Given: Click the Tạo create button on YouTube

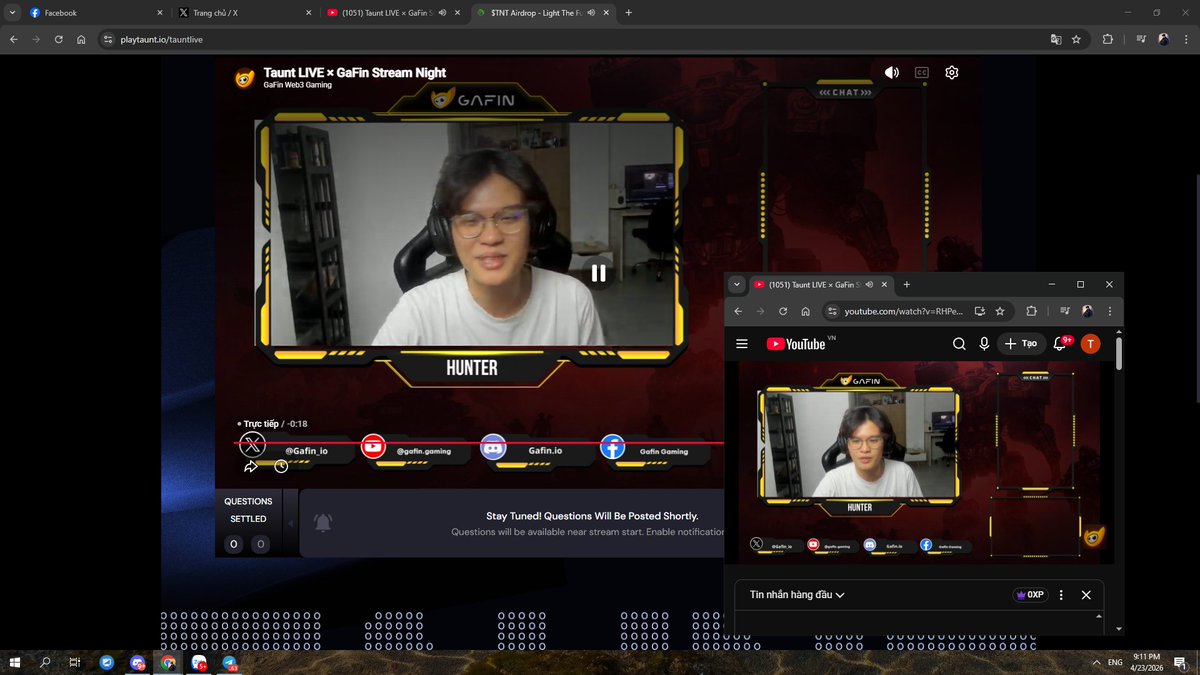Looking at the screenshot, I should [1022, 344].
